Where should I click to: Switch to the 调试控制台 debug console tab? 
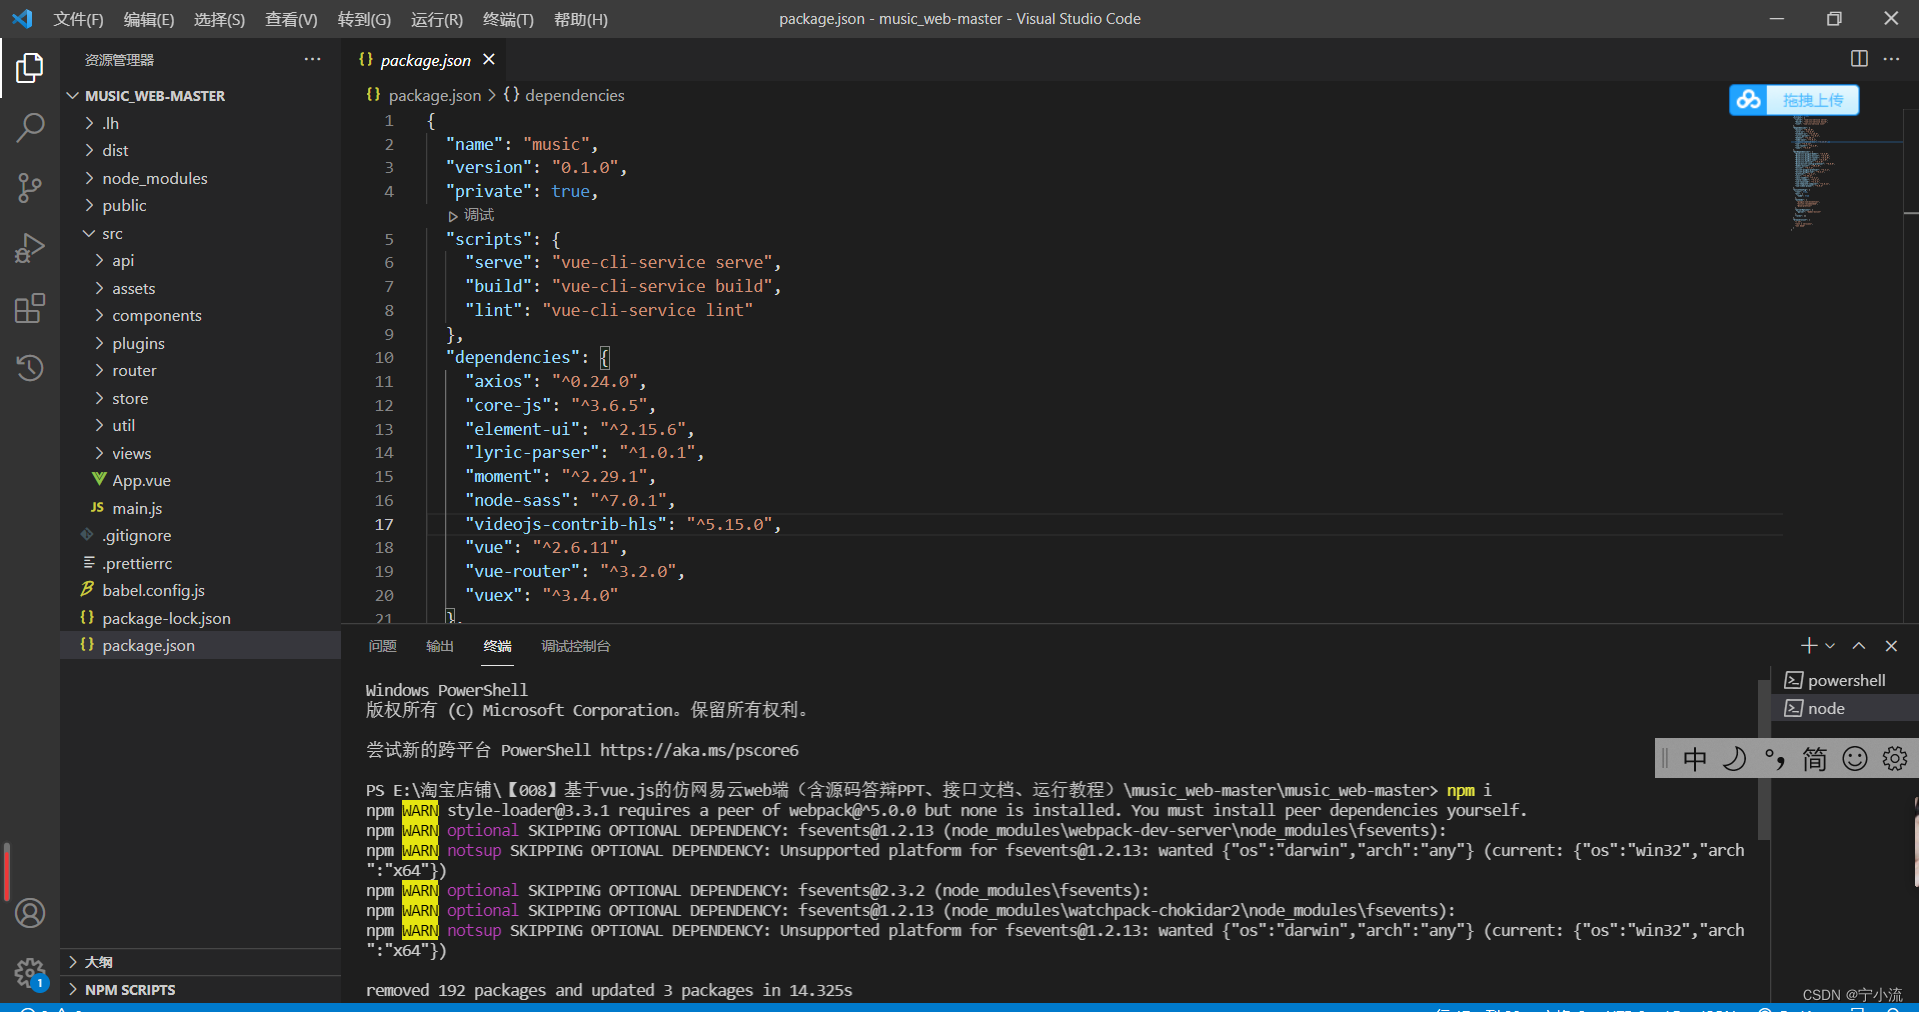576,646
